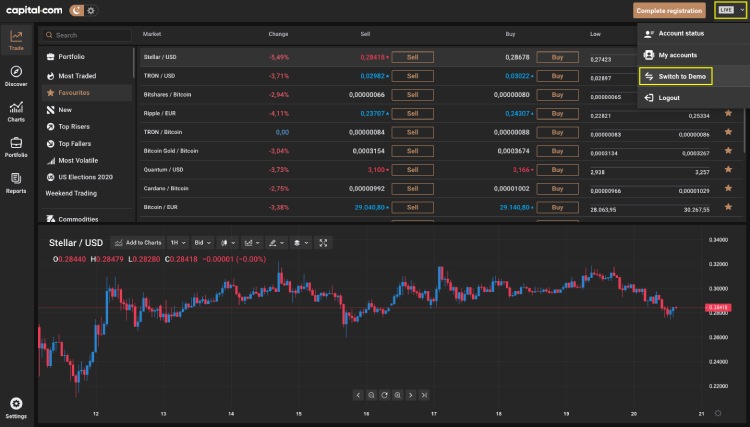Open Charts in left sidebar
The image size is (750, 427).
coord(16,111)
